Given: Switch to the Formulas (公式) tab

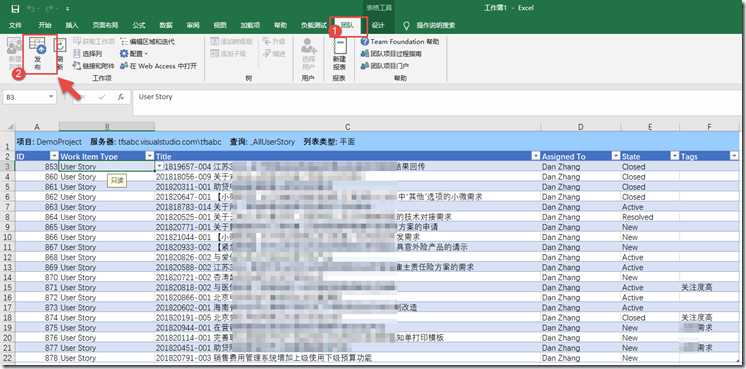Looking at the screenshot, I should coord(138,25).
